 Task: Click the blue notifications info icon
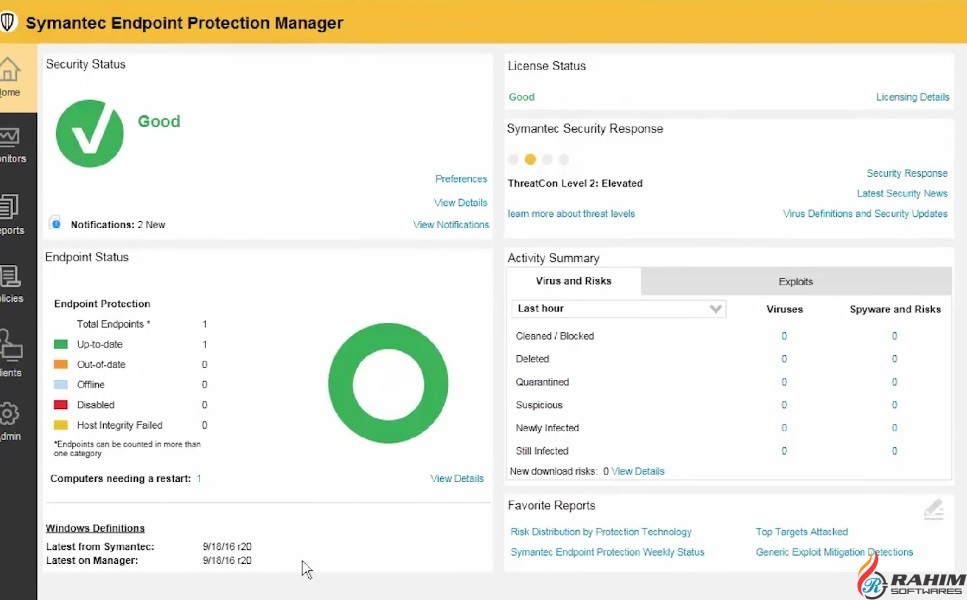pos(55,224)
